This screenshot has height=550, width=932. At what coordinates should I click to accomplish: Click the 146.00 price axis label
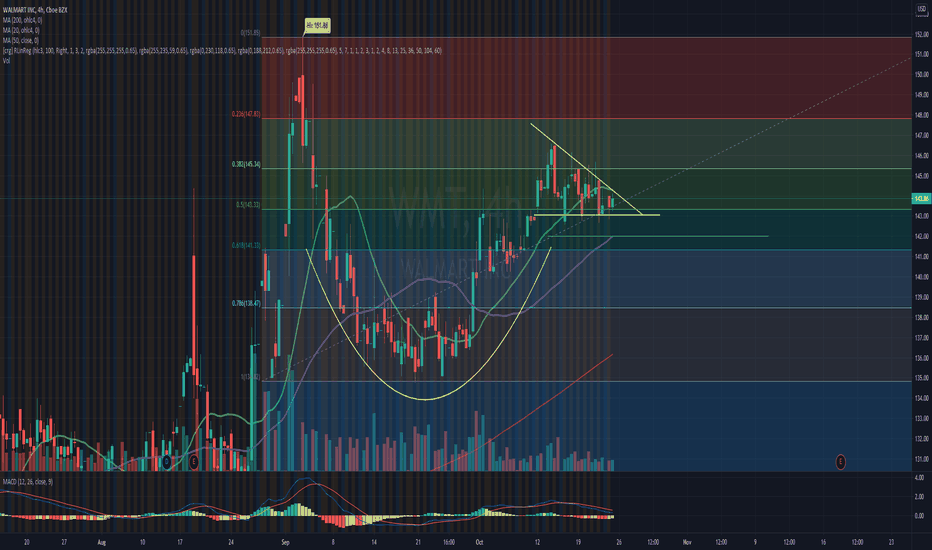click(922, 156)
